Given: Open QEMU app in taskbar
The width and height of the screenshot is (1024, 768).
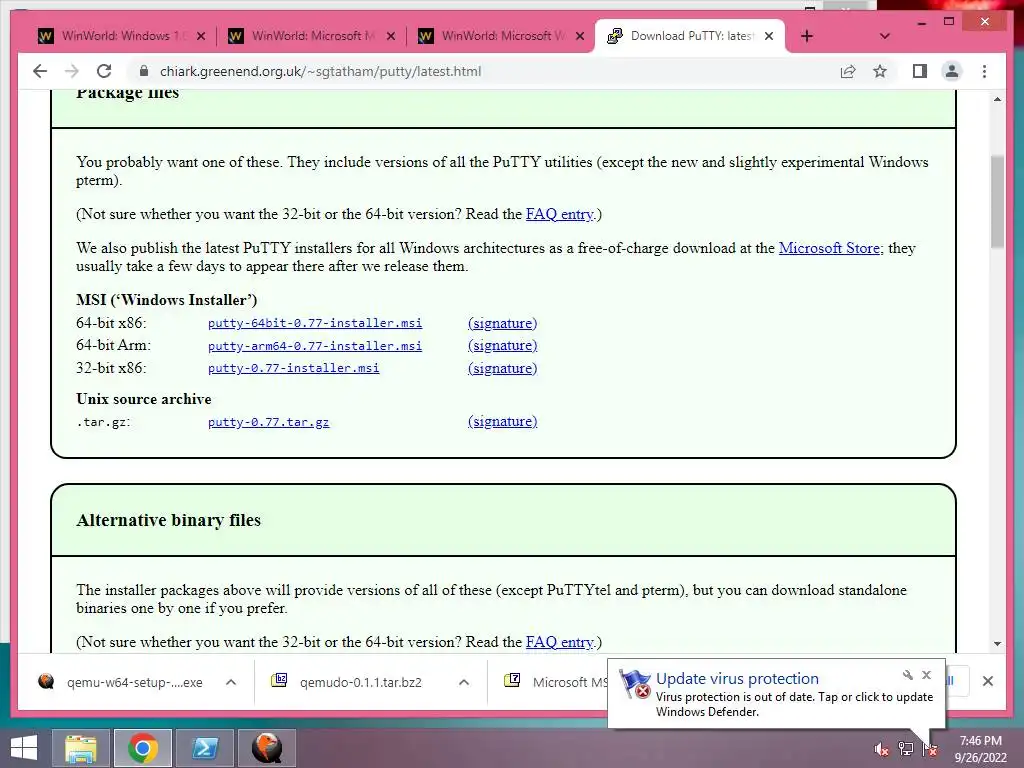Looking at the screenshot, I should coord(266,748).
